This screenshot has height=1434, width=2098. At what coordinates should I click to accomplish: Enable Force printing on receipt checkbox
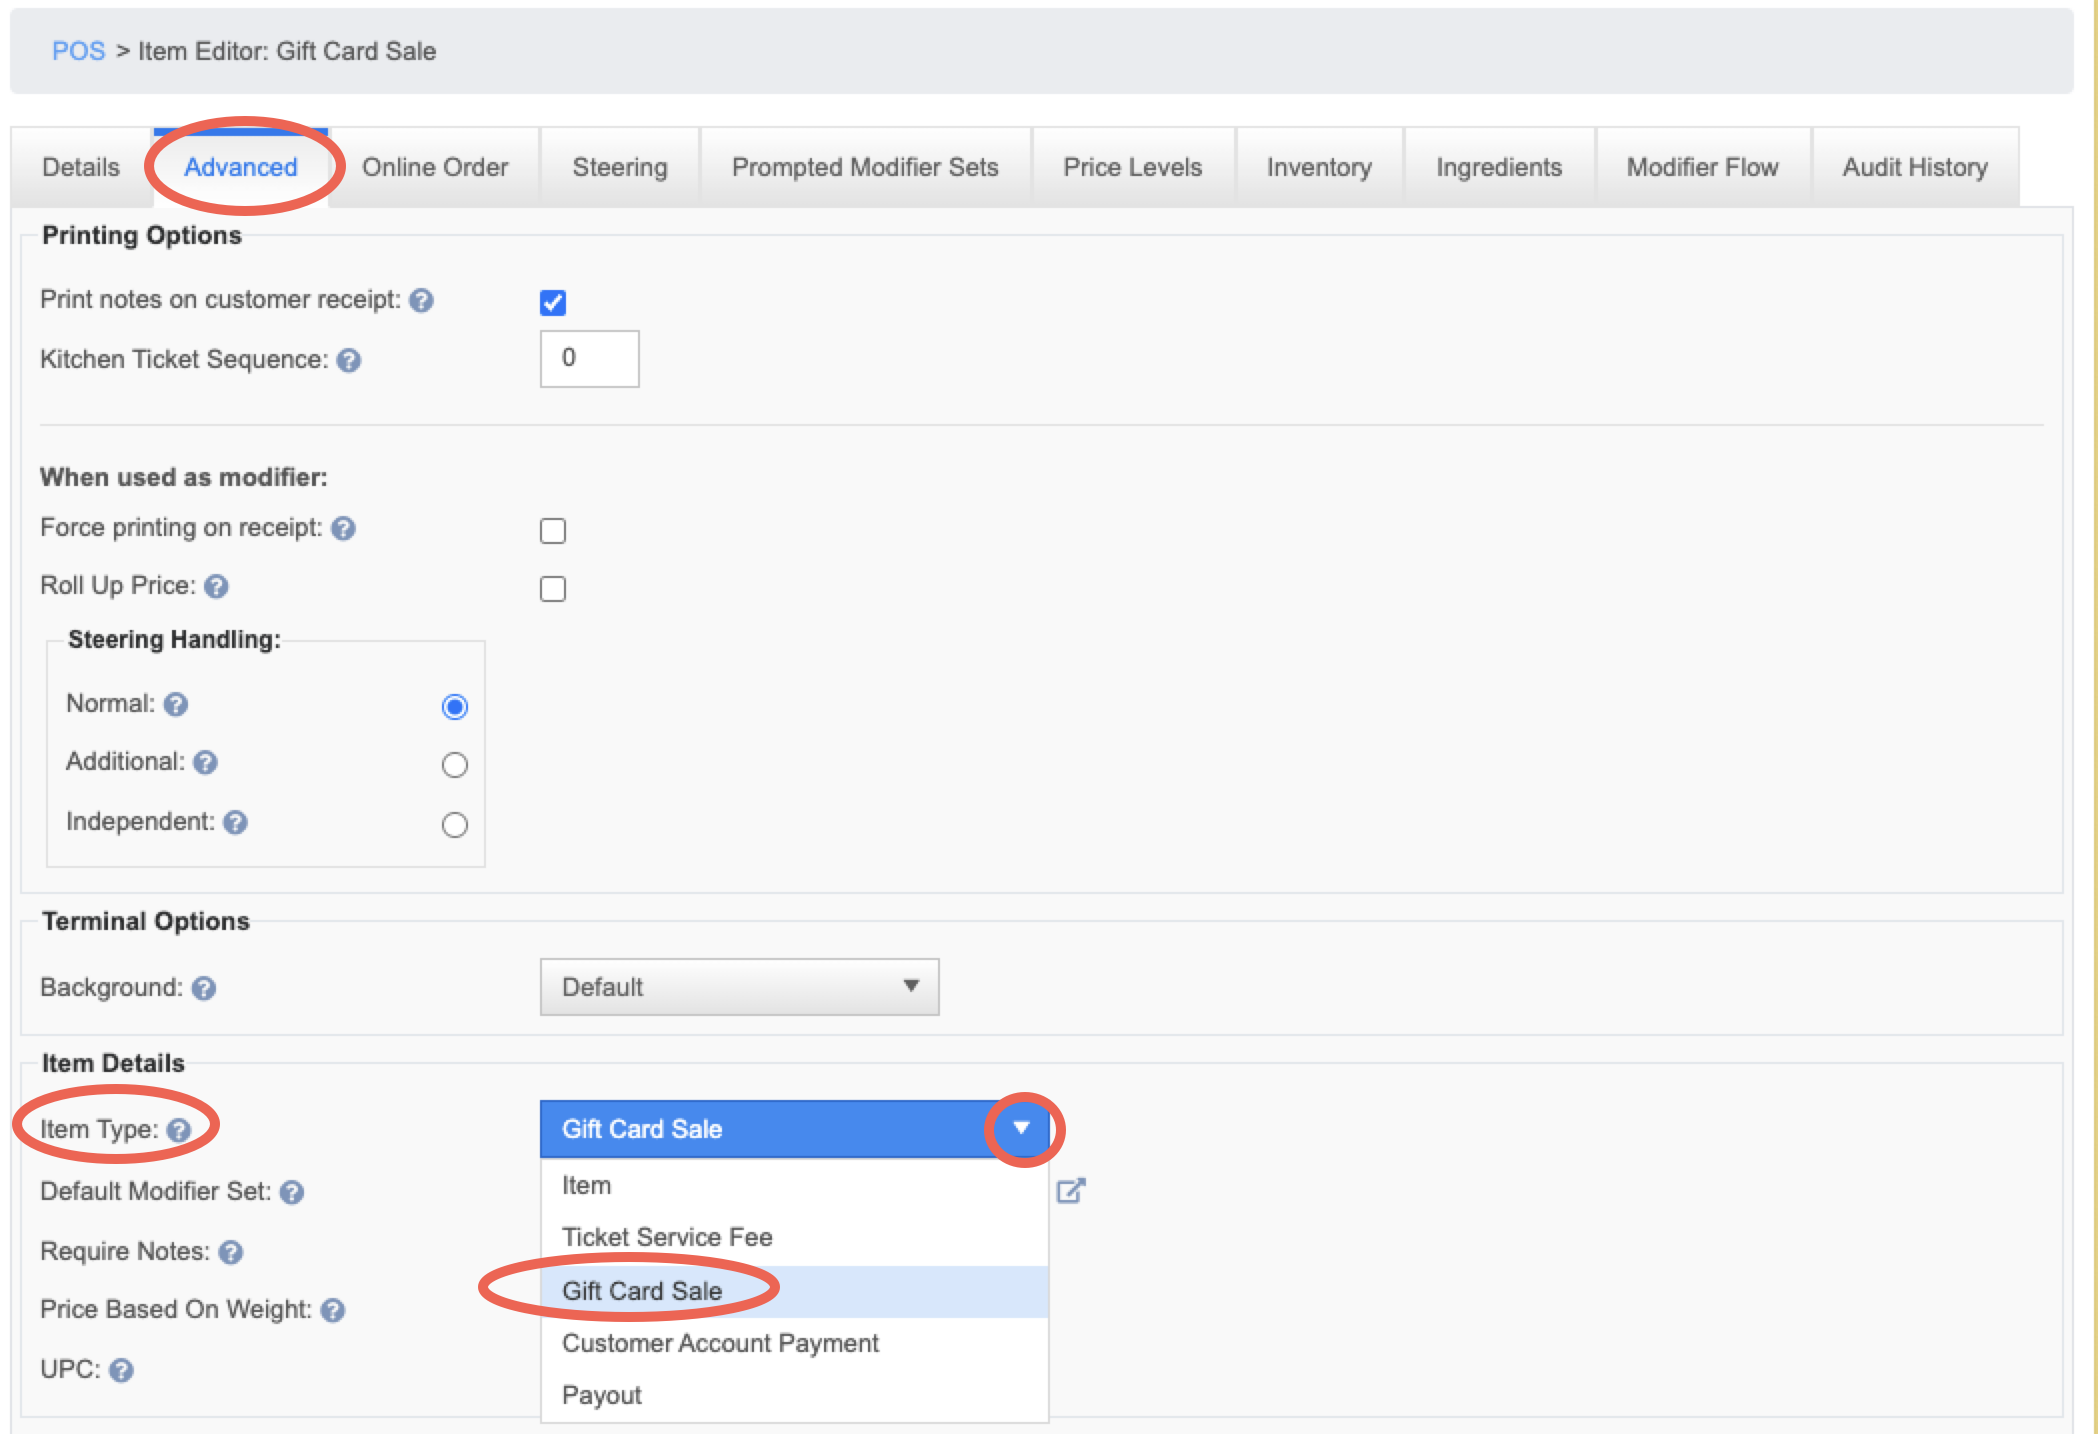point(553,530)
